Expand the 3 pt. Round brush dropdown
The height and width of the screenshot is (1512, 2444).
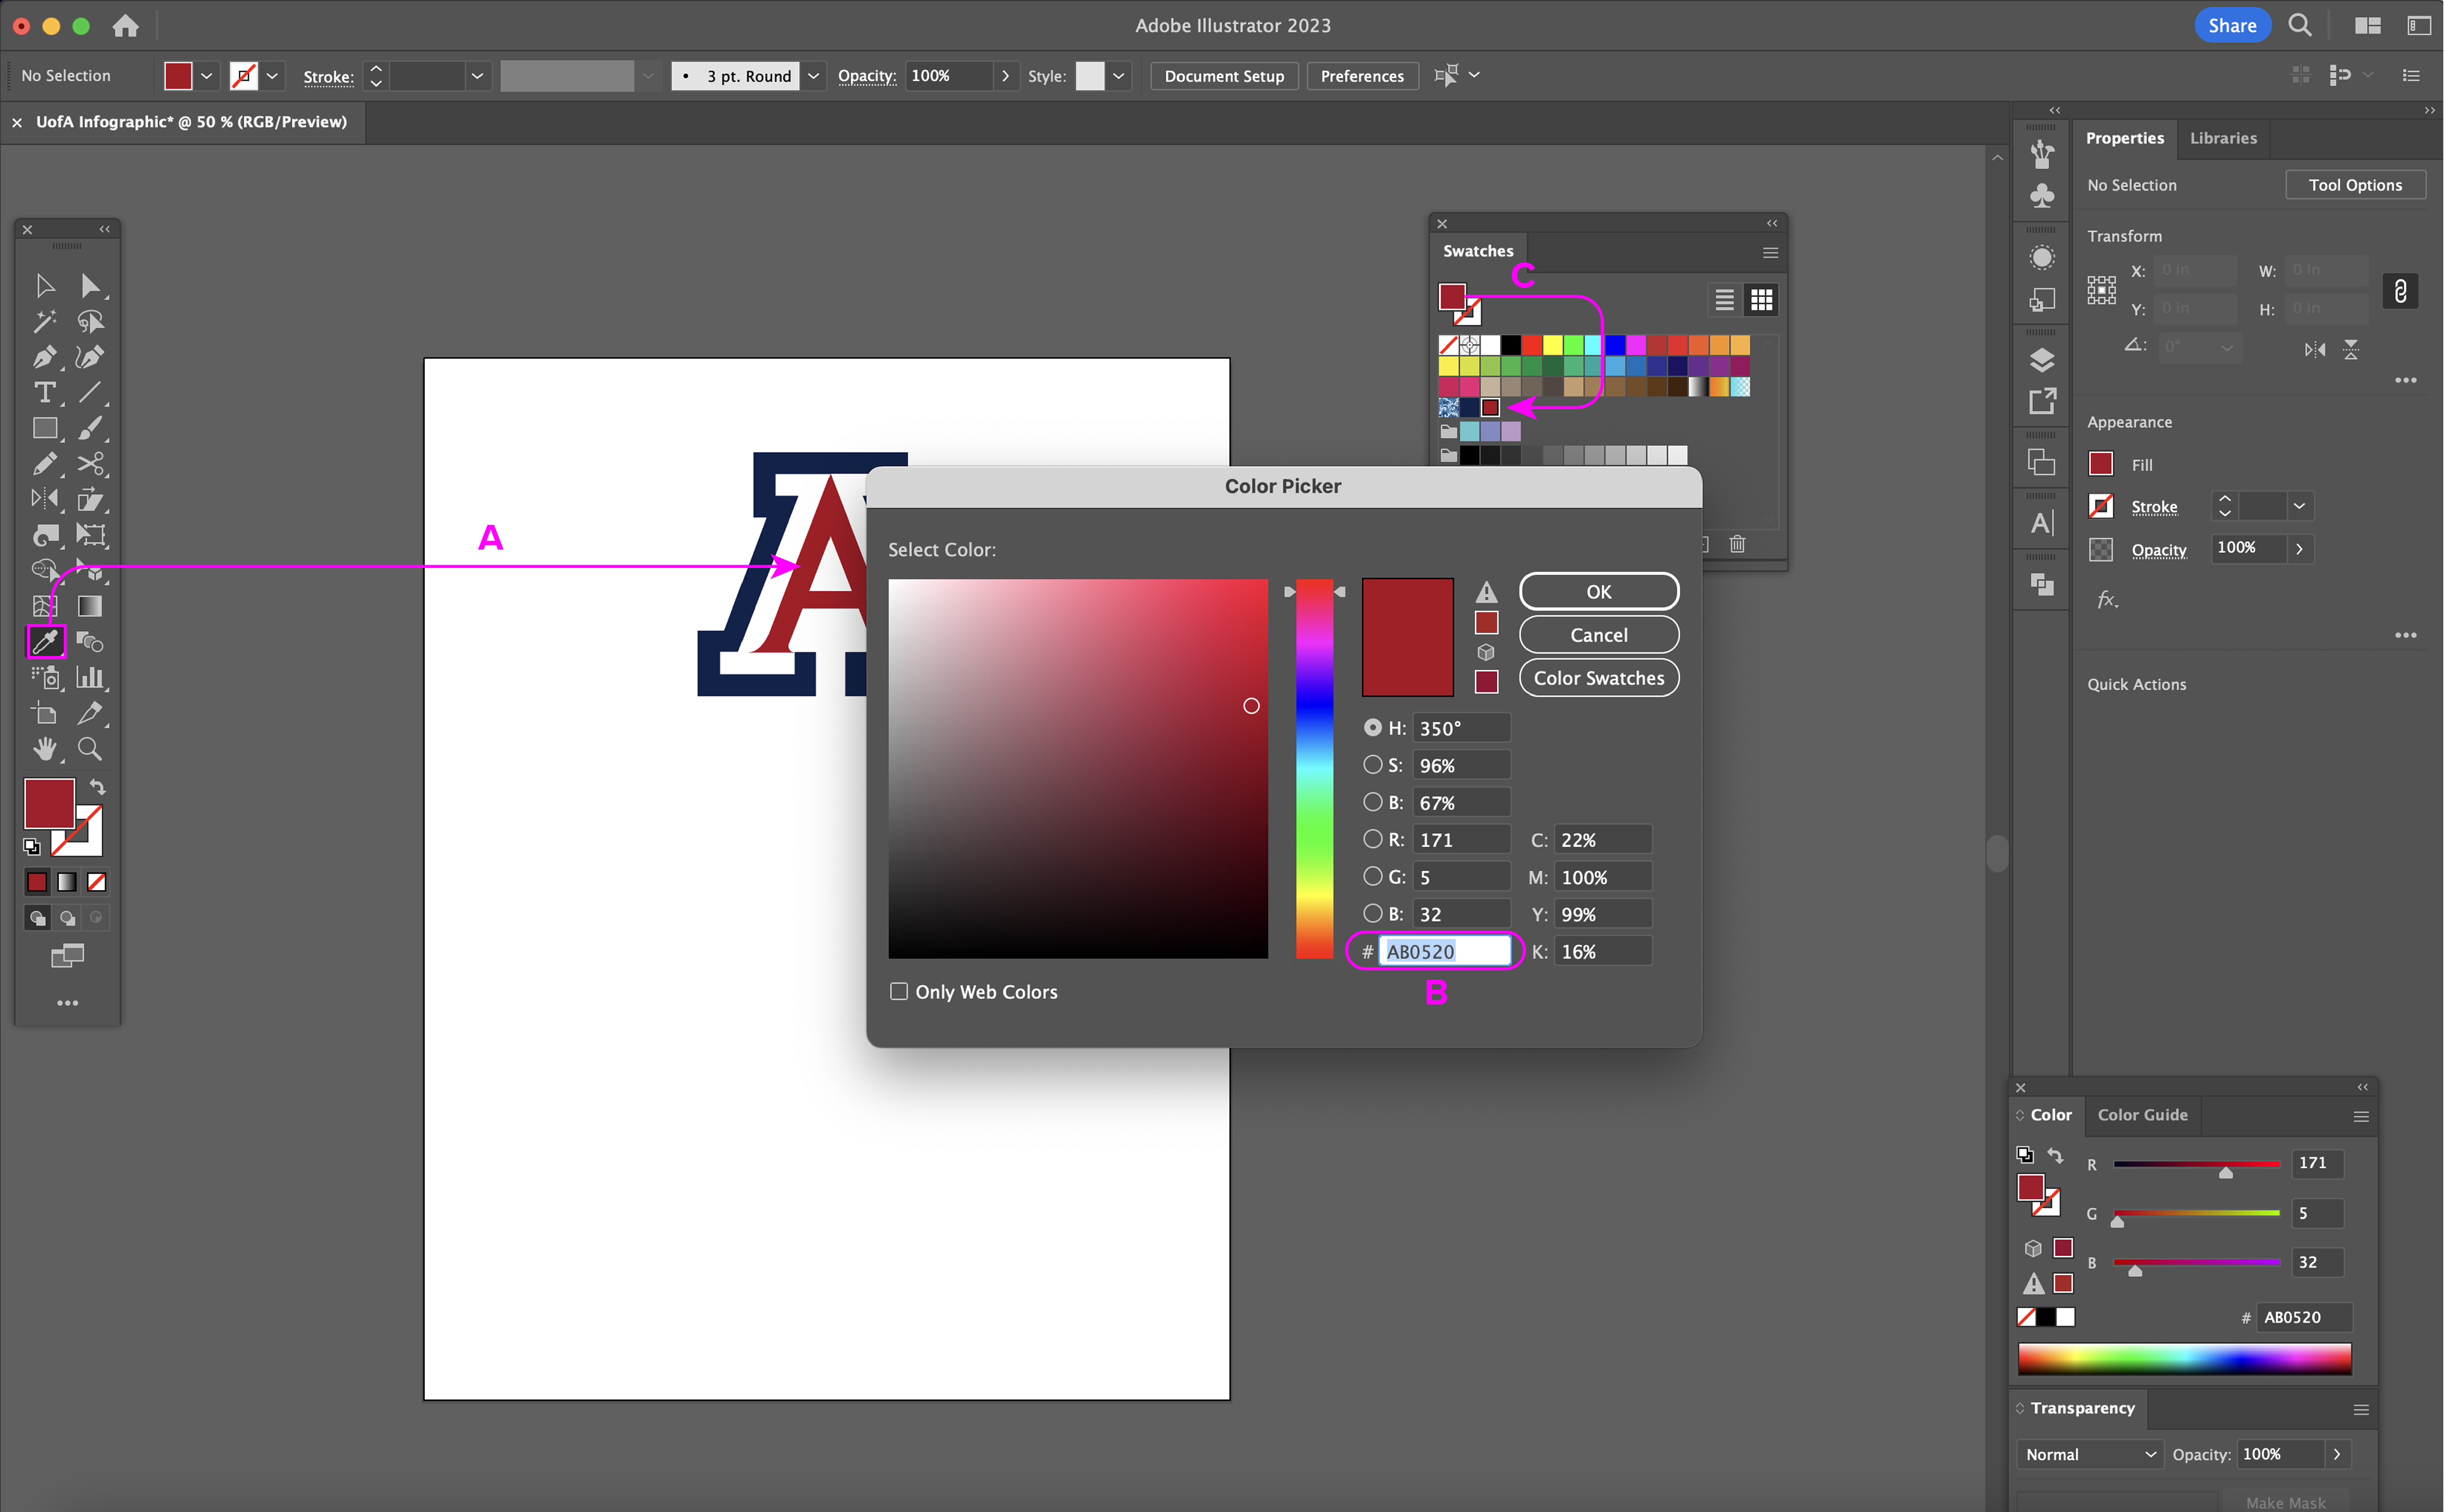[x=813, y=76]
